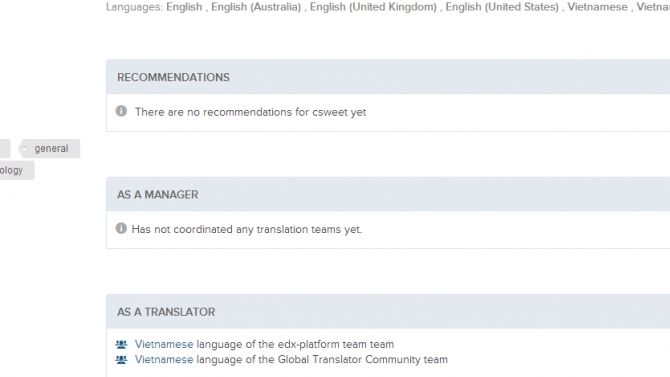Select the tag ending in 'ology'

coord(16,170)
